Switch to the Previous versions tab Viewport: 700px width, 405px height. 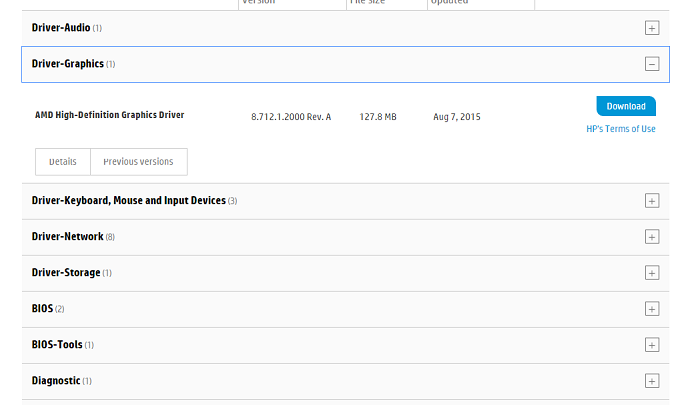(x=138, y=162)
